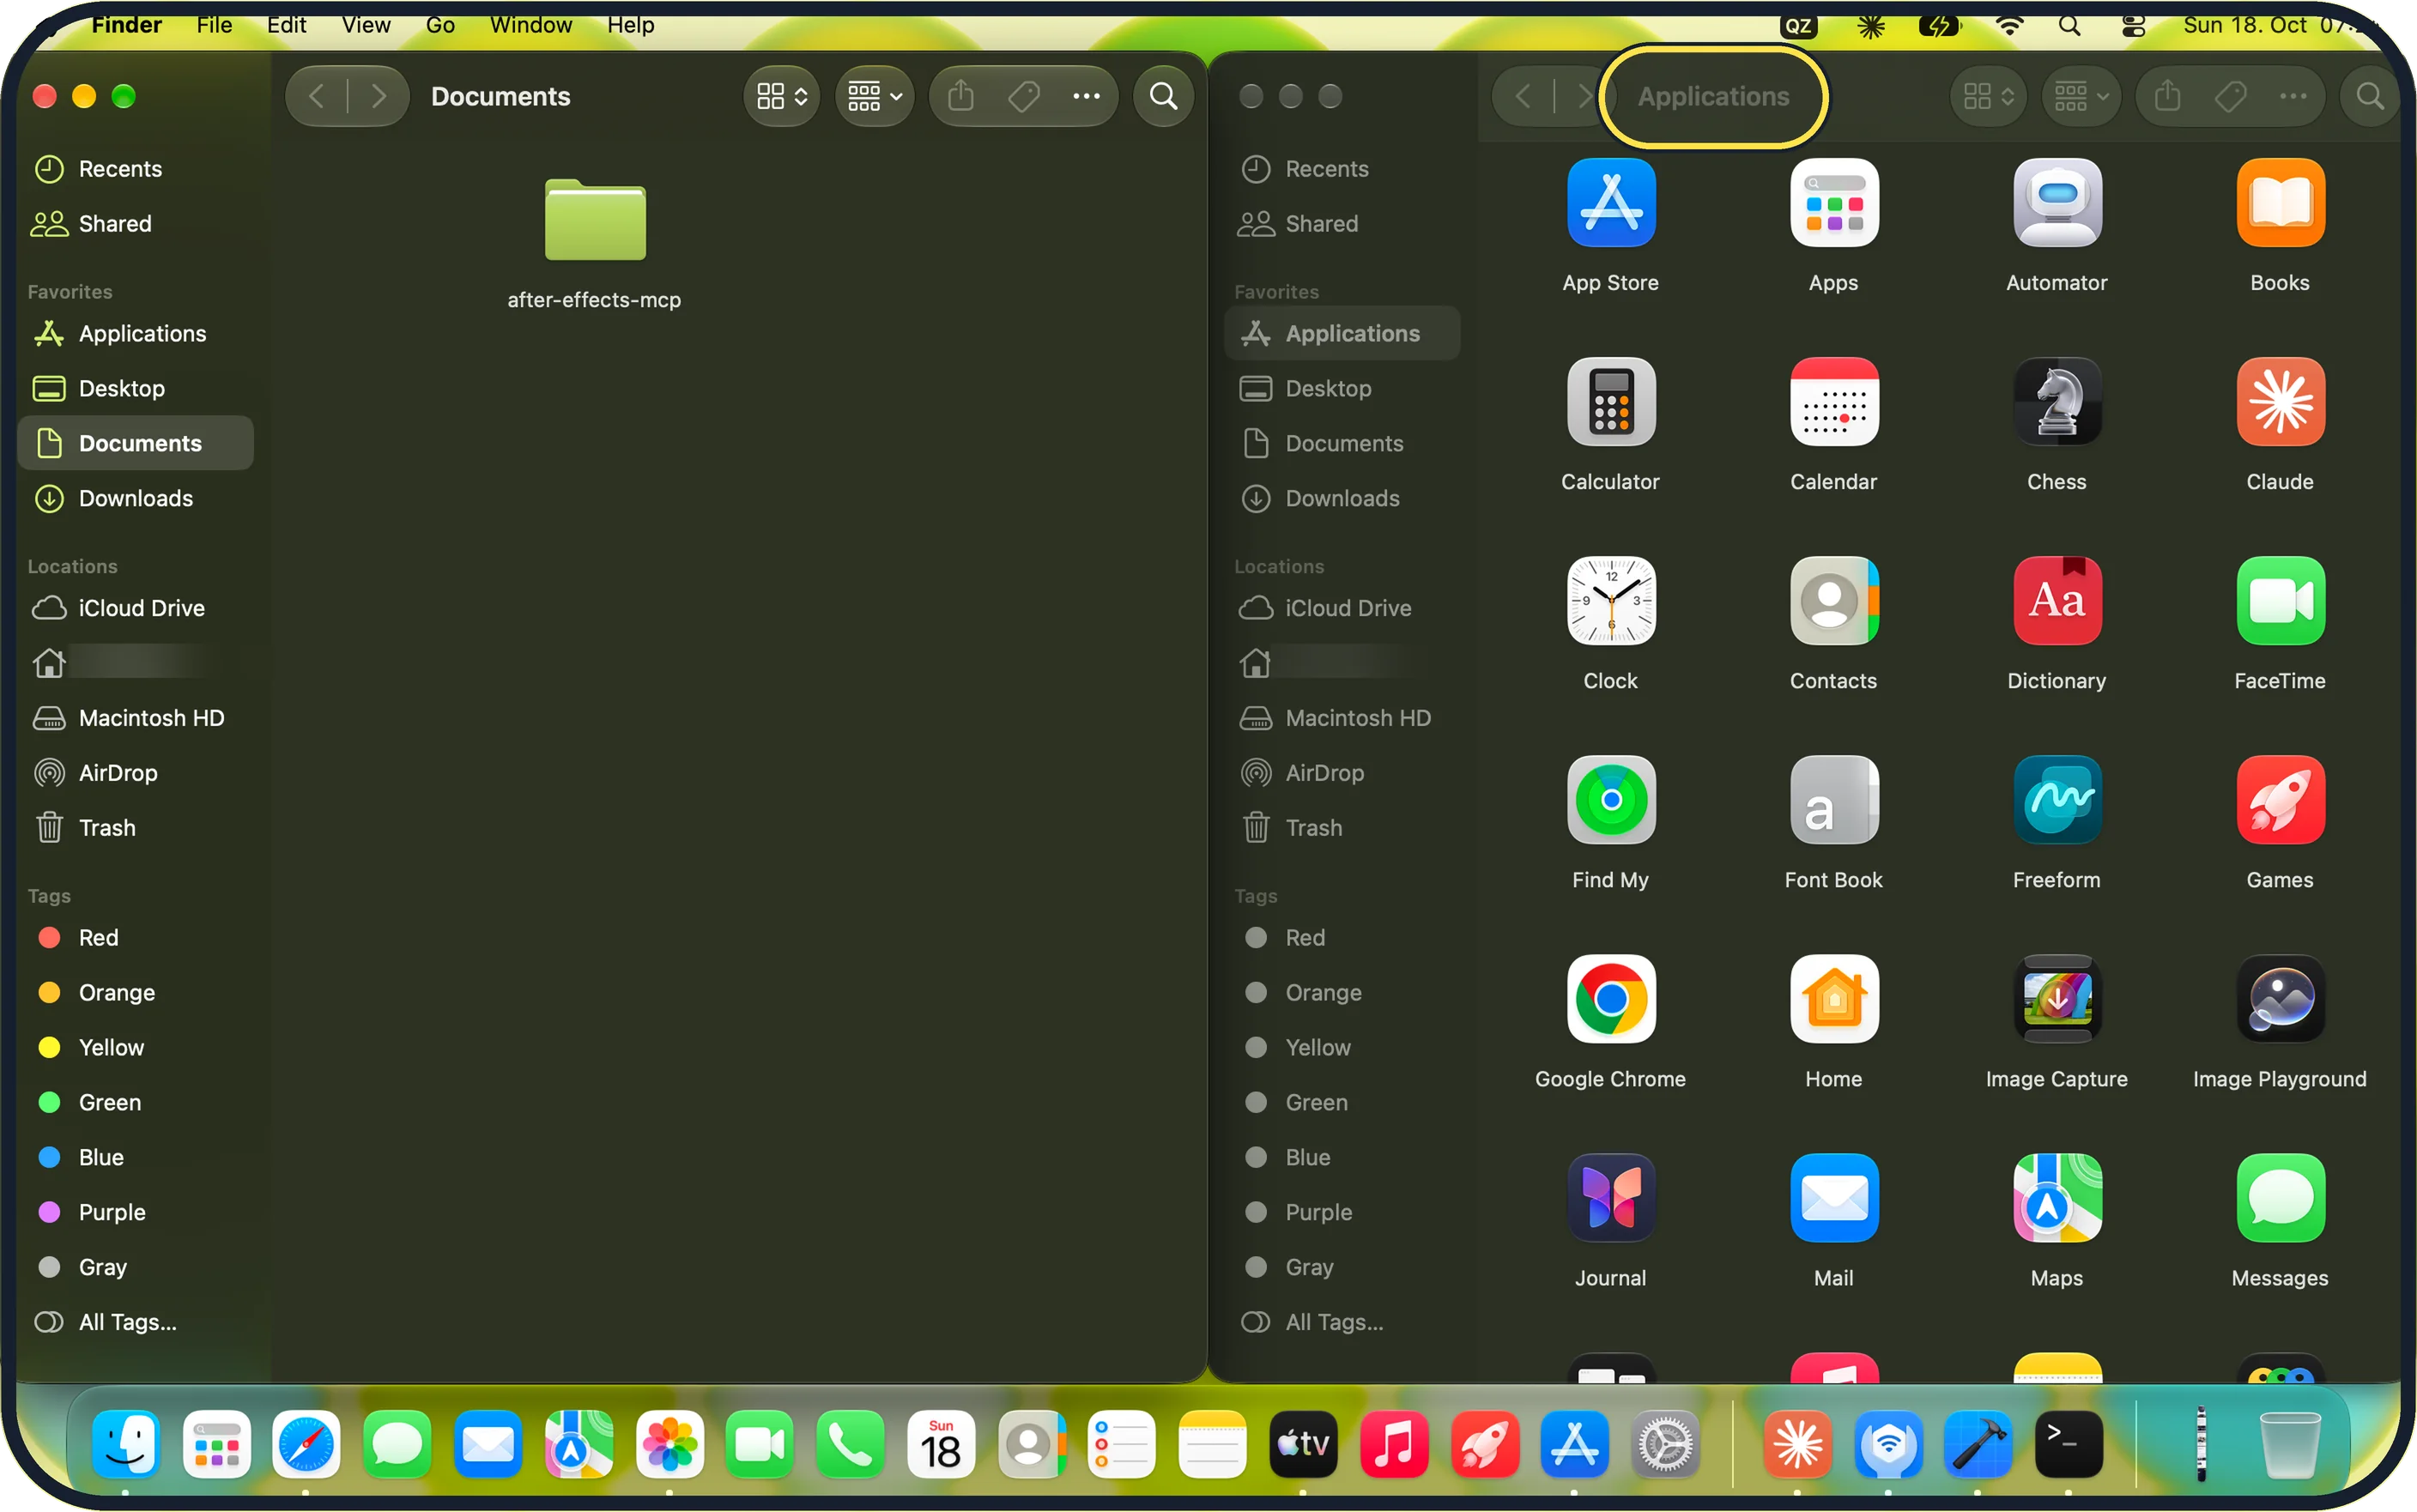This screenshot has height=1512, width=2417.
Task: Select the Red tag in Documents sidebar
Action: 135,938
